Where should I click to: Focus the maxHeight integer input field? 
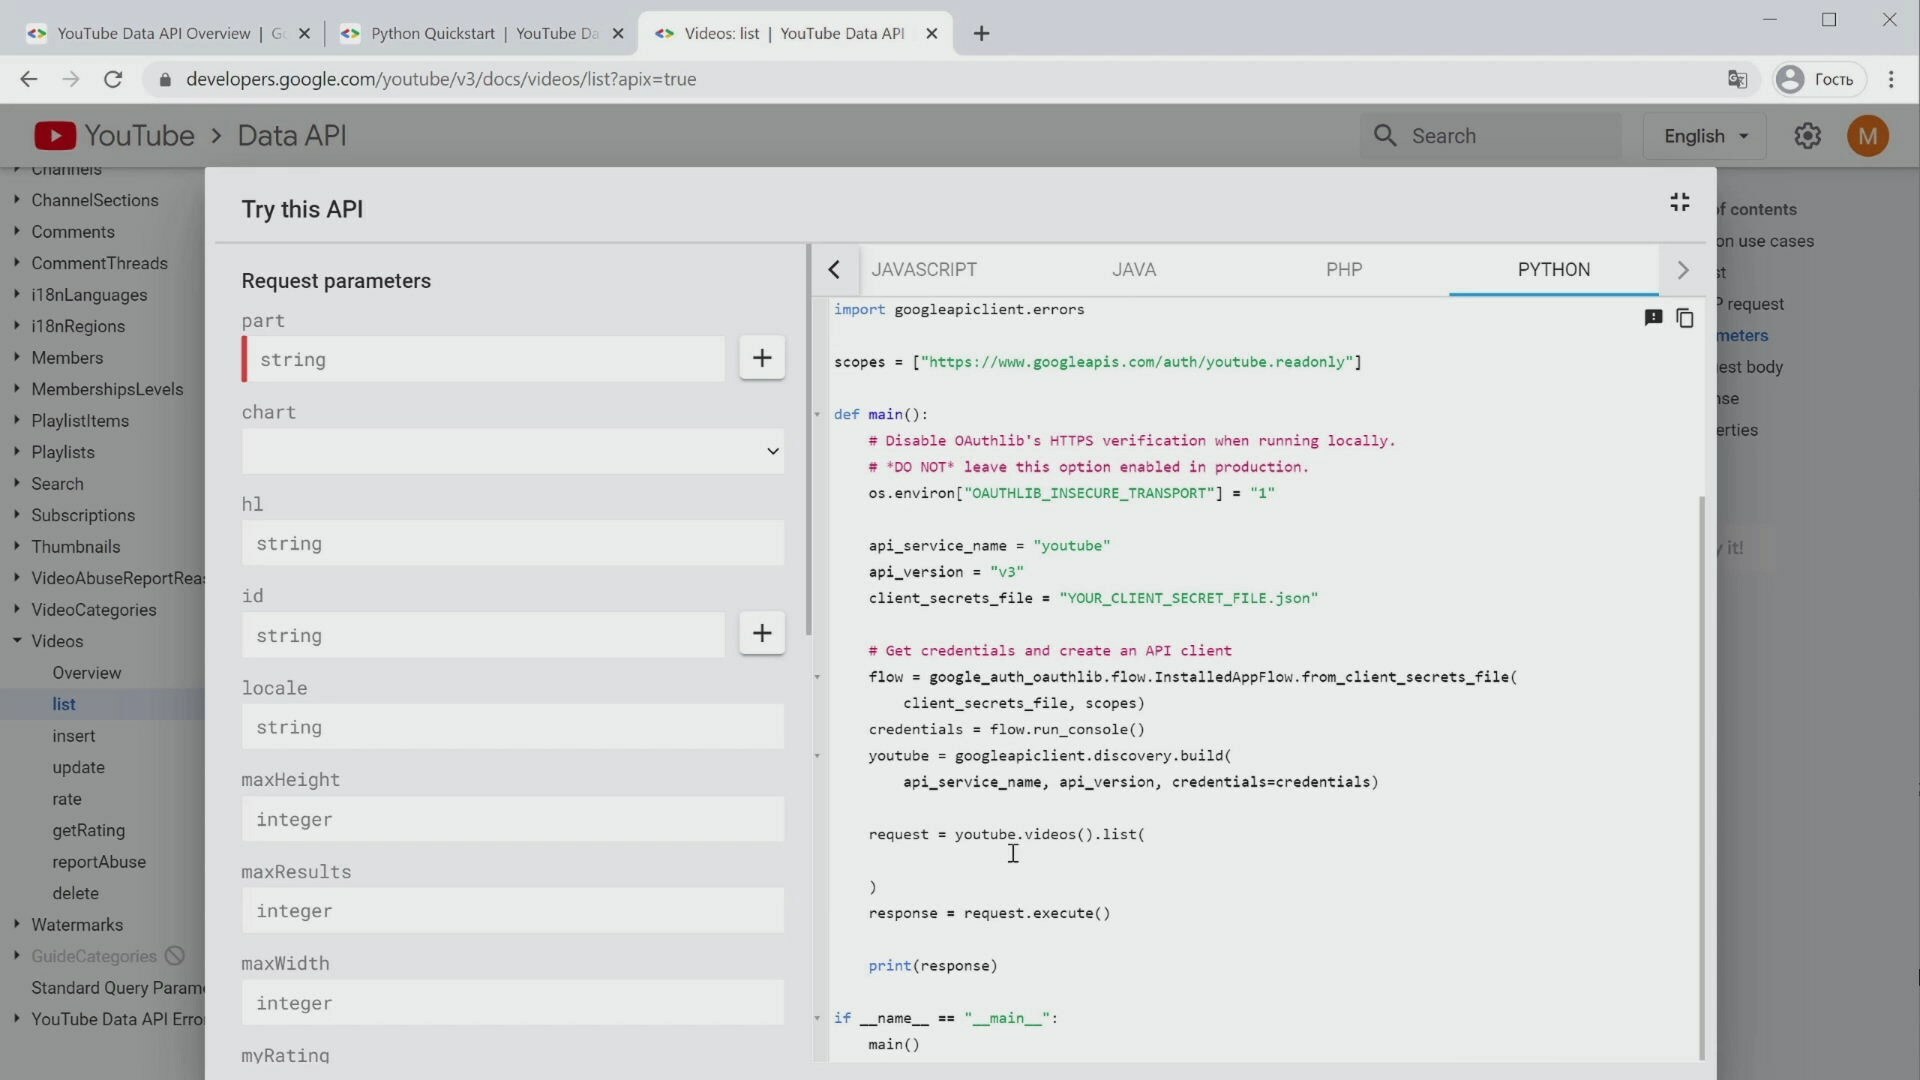click(x=513, y=819)
